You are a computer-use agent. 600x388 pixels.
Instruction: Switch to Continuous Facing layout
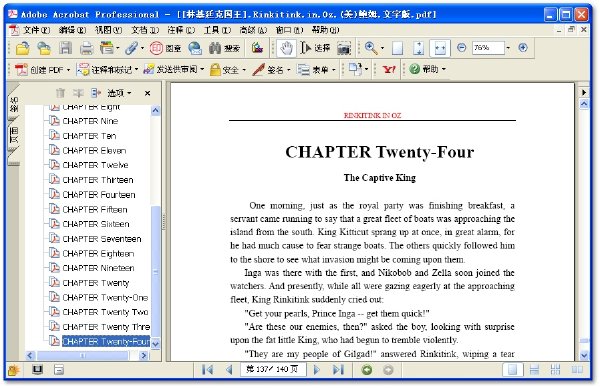click(555, 370)
